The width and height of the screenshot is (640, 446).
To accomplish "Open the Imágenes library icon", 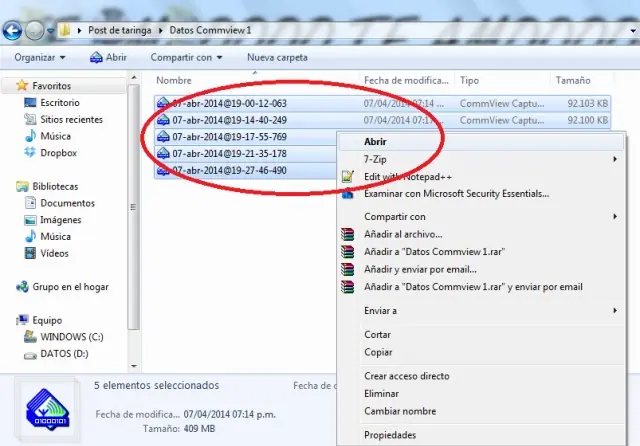I will coord(30,220).
